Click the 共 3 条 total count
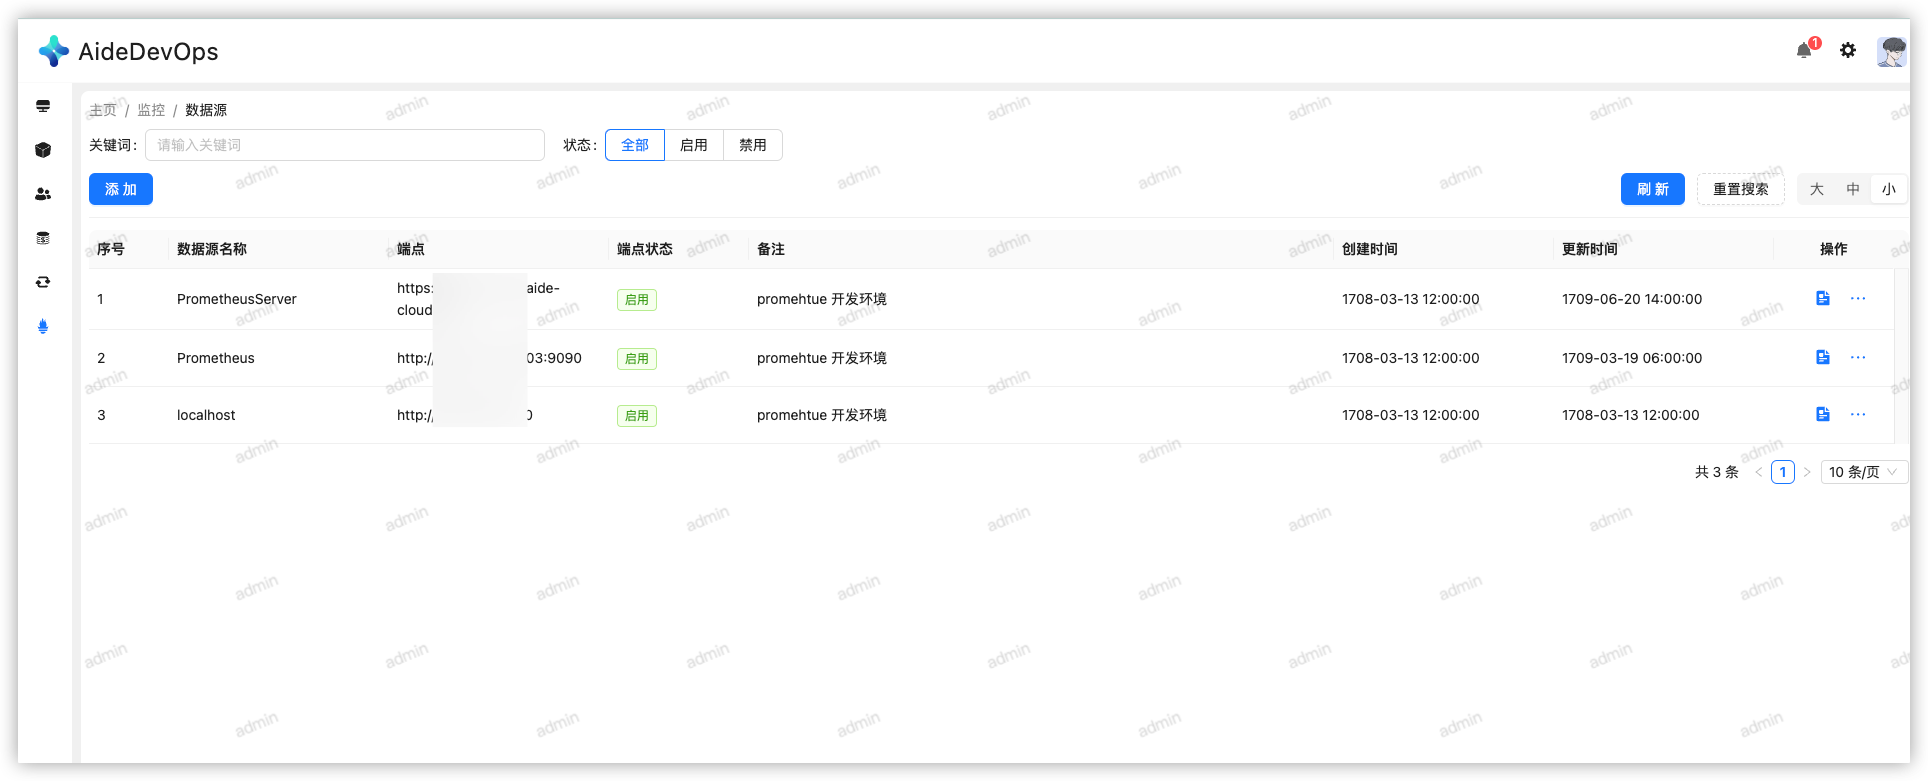 point(1717,472)
